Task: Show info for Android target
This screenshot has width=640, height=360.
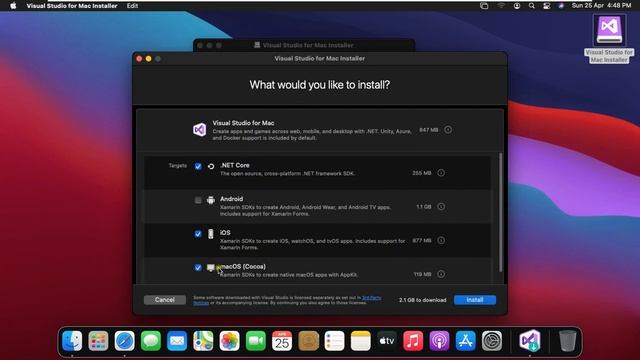Action: click(441, 207)
